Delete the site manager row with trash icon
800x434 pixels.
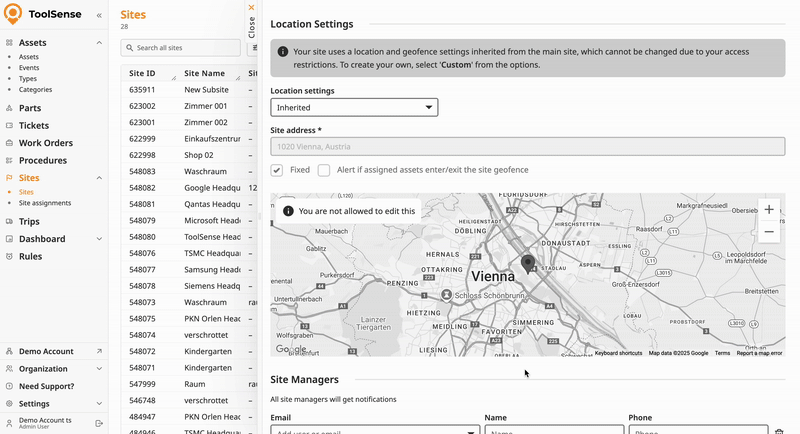click(778, 431)
